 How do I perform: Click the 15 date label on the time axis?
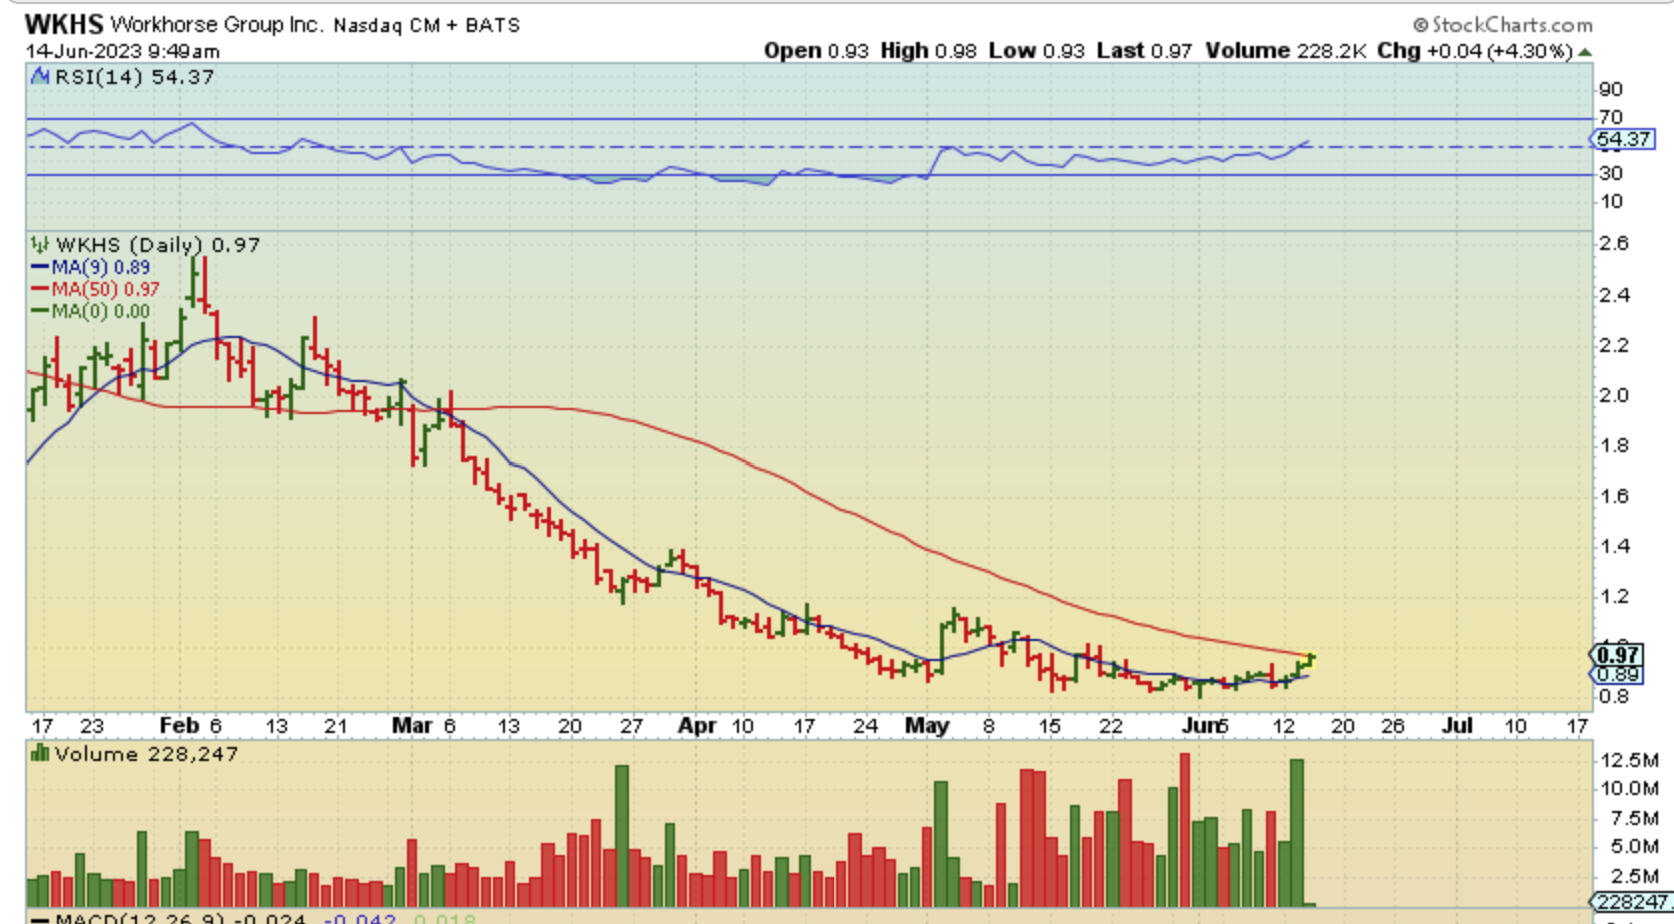pos(1049,726)
